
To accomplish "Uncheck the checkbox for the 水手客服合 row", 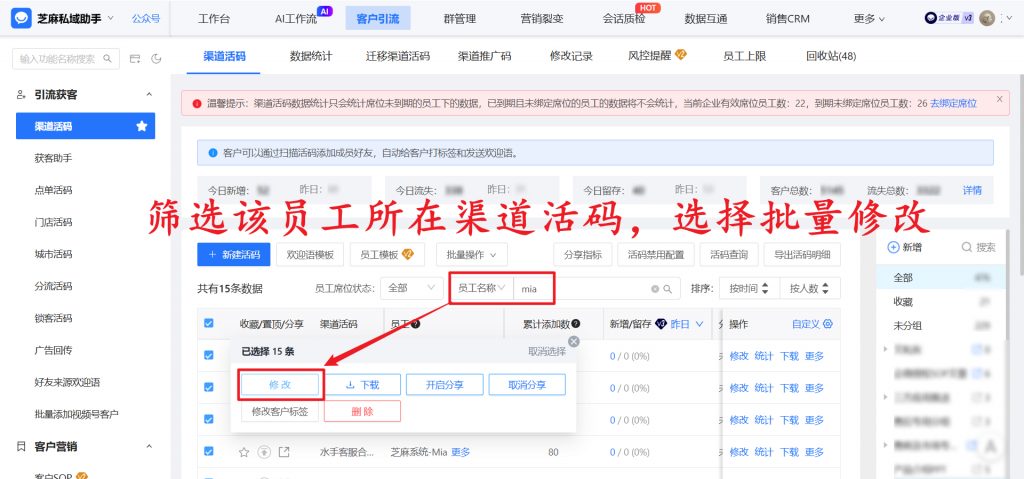I will 209,451.
